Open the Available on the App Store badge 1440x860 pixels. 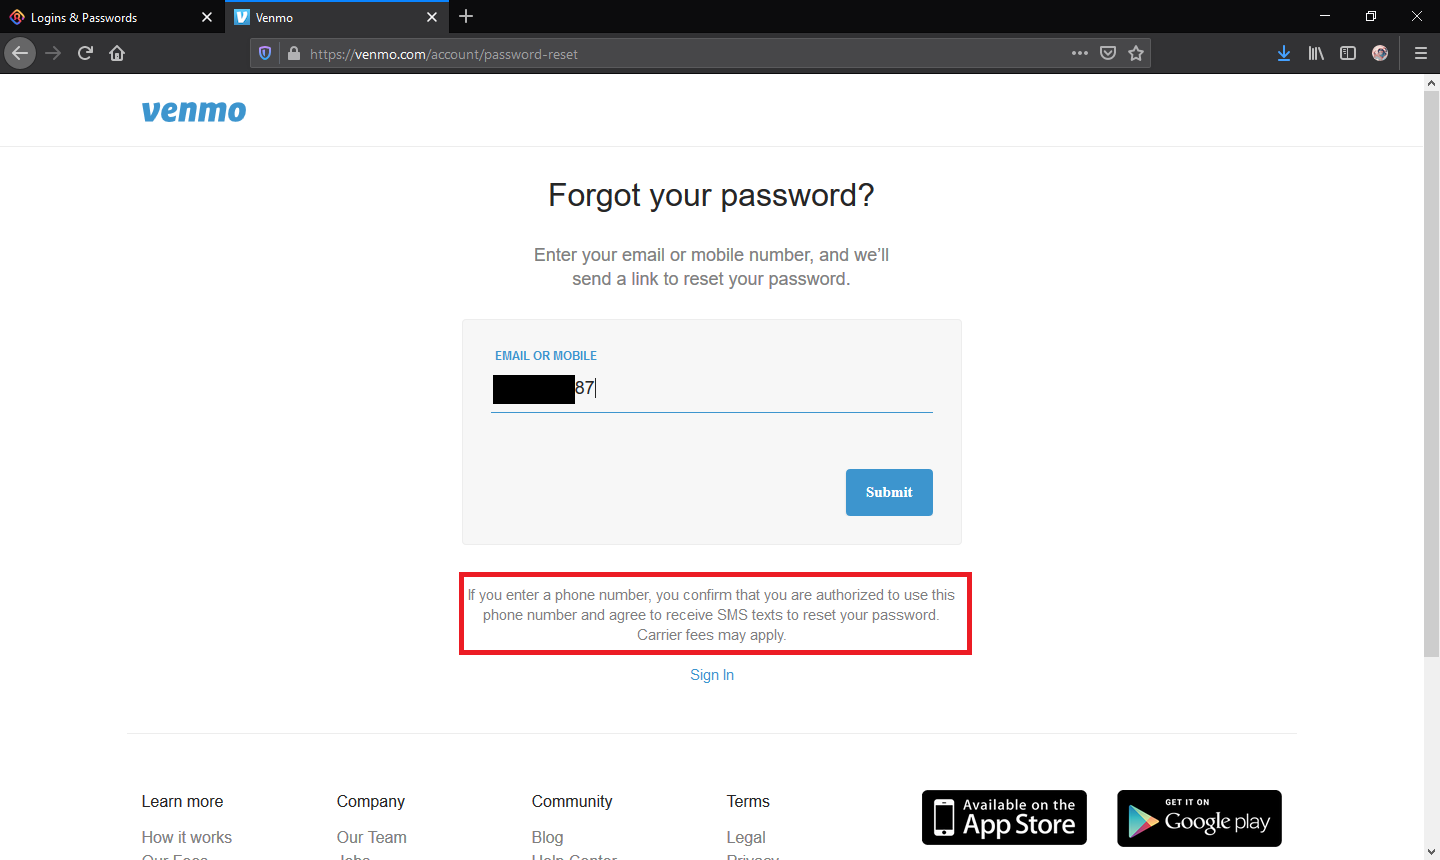point(1004,818)
